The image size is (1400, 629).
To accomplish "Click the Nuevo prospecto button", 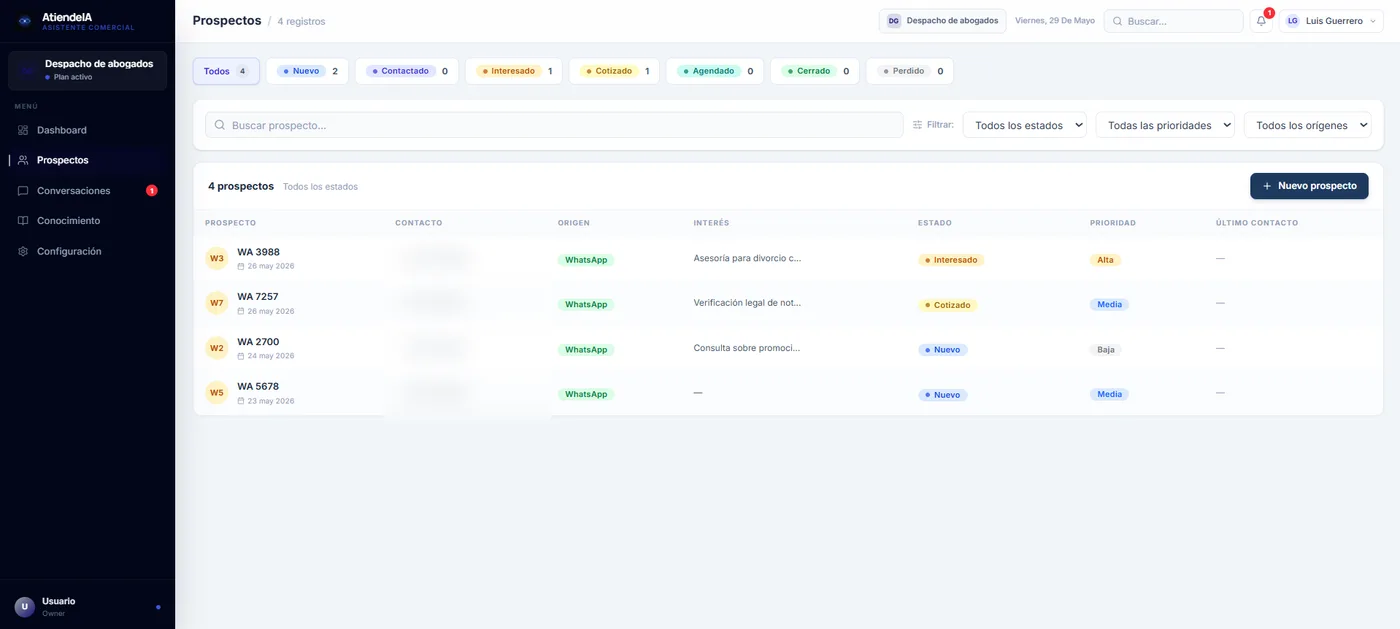I will (1309, 186).
